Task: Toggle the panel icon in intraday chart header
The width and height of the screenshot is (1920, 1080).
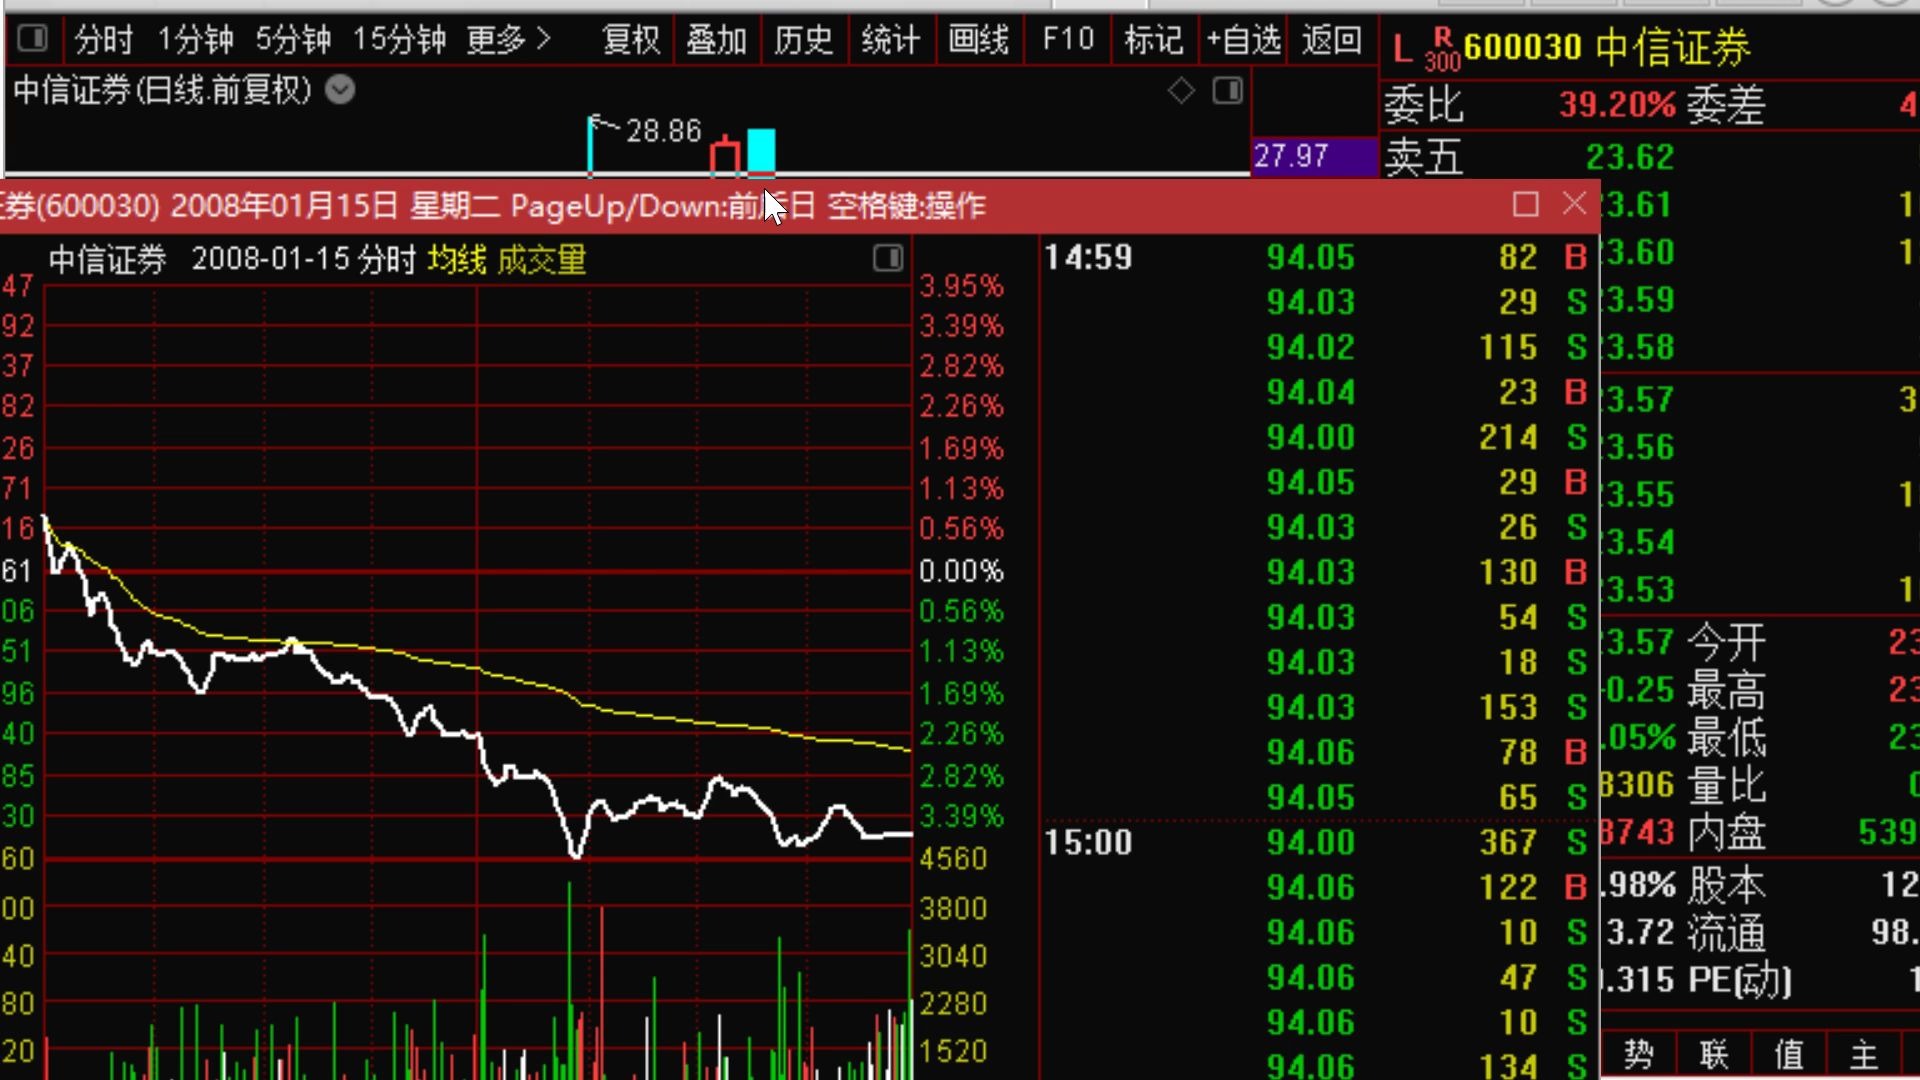Action: (888, 259)
